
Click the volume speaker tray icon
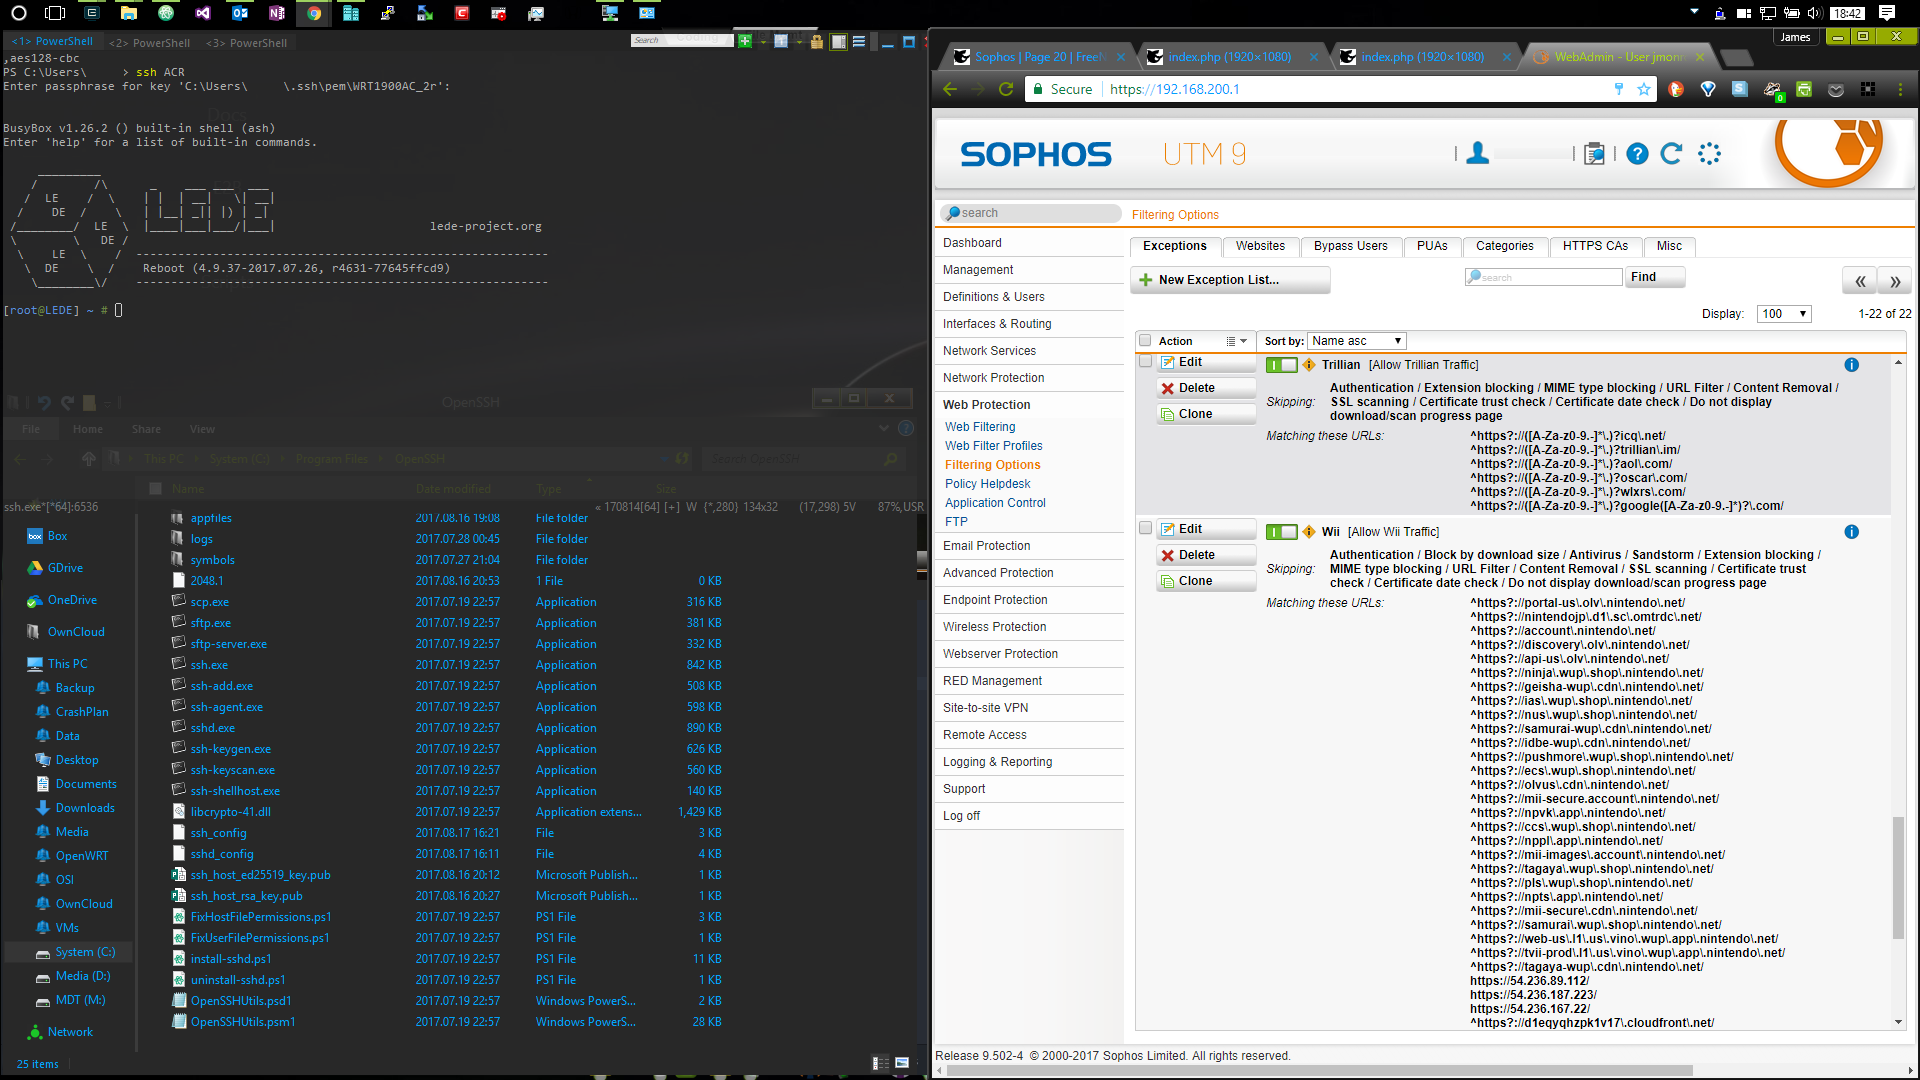(1815, 13)
